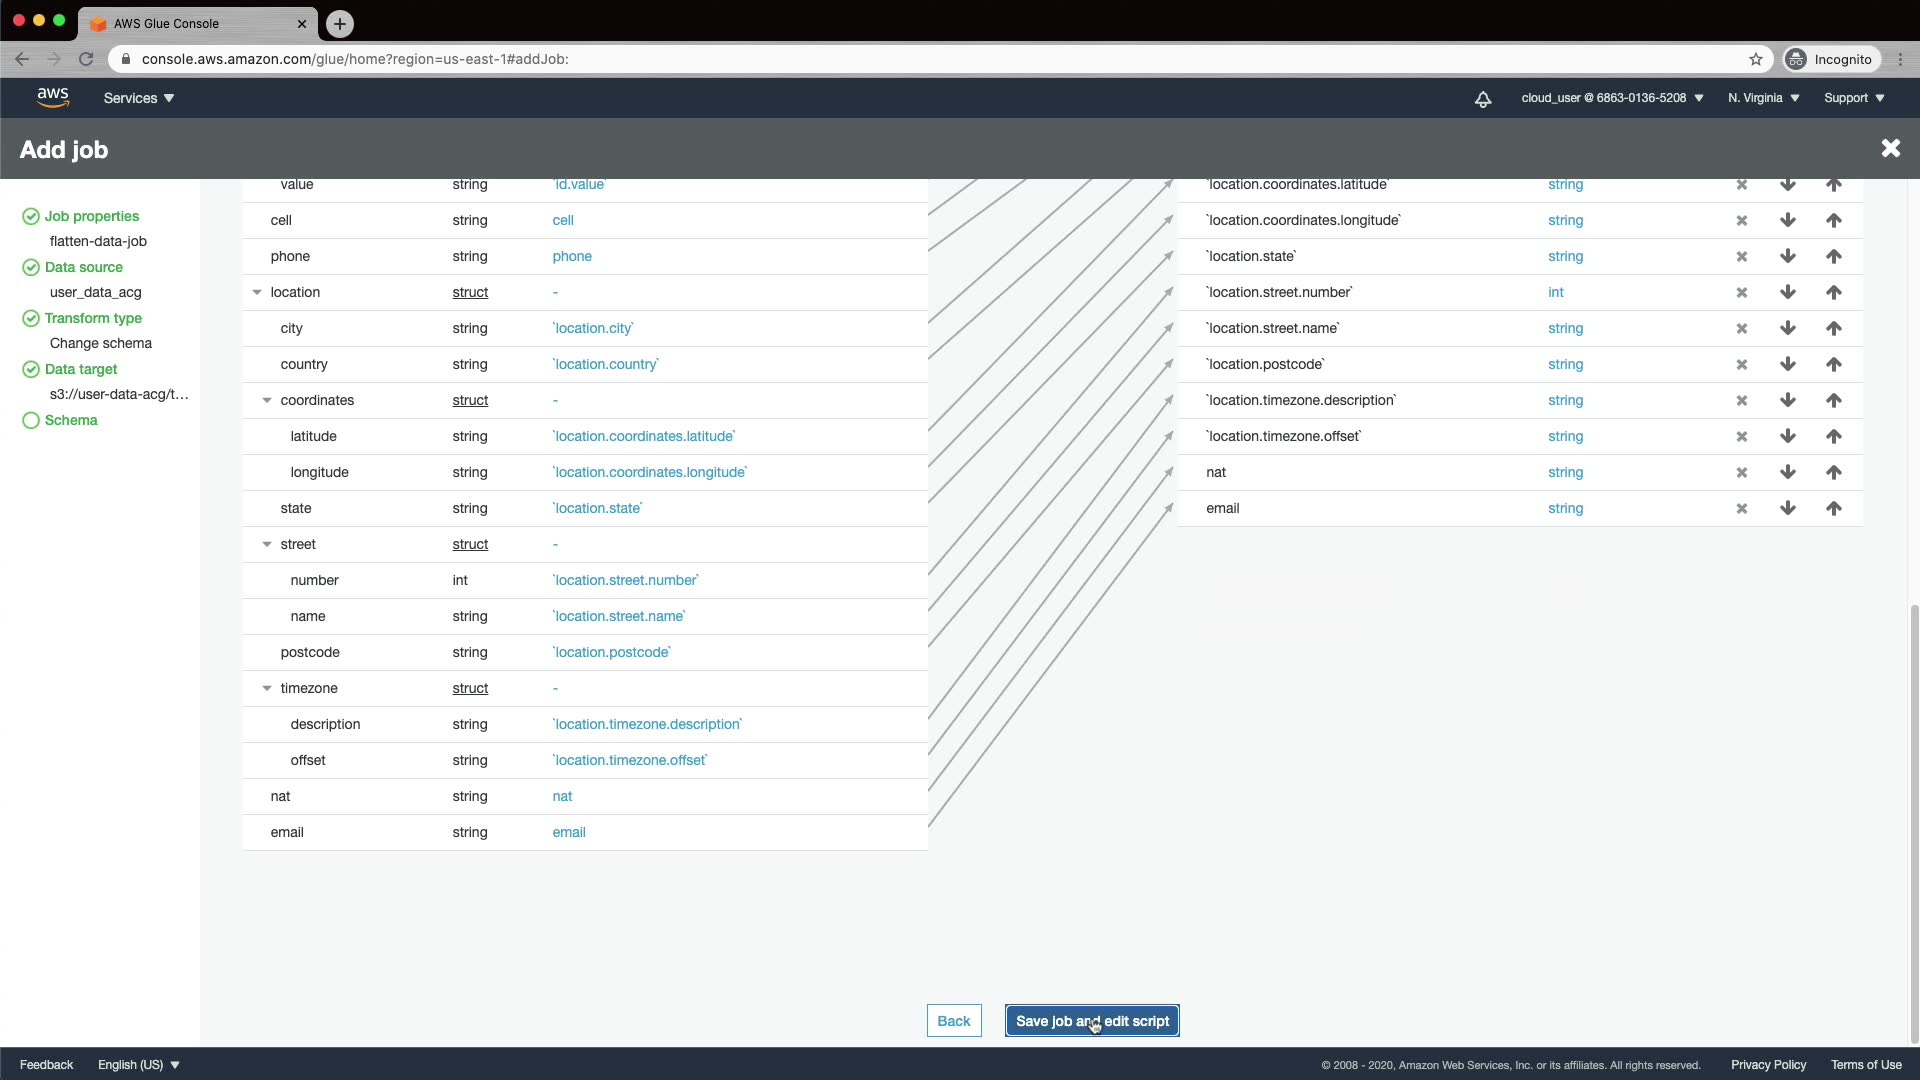Change data type of location.street.number int
Image resolution: width=1920 pixels, height=1080 pixels.
(x=1555, y=292)
